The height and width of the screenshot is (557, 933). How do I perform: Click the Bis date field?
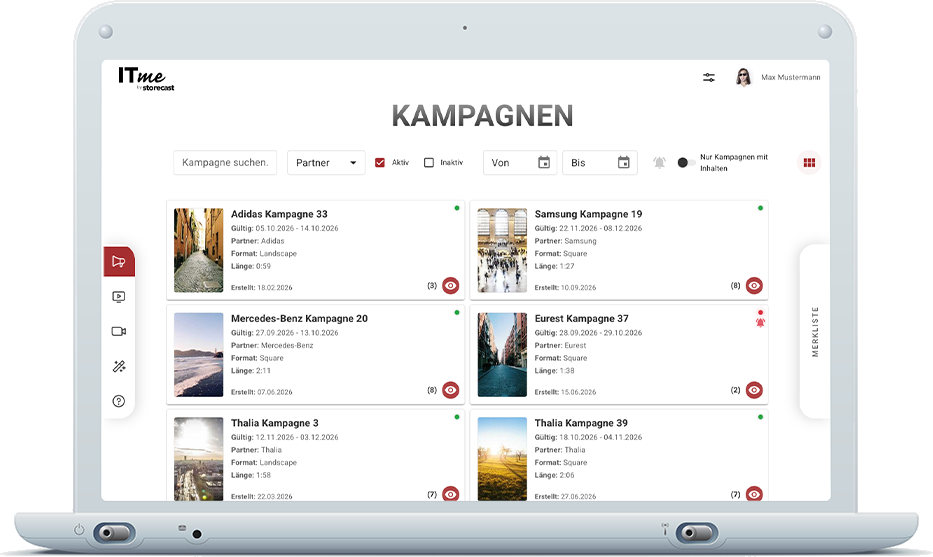[600, 162]
